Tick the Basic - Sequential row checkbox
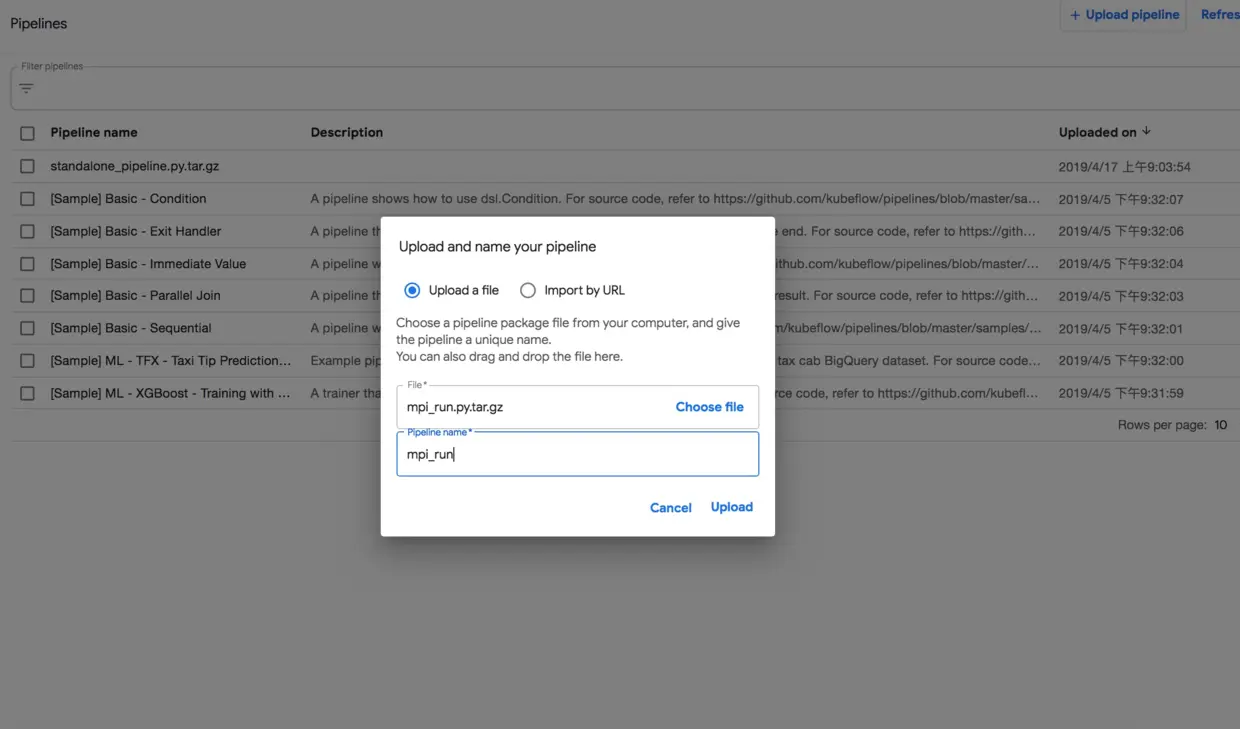The height and width of the screenshot is (729, 1240). coord(27,328)
